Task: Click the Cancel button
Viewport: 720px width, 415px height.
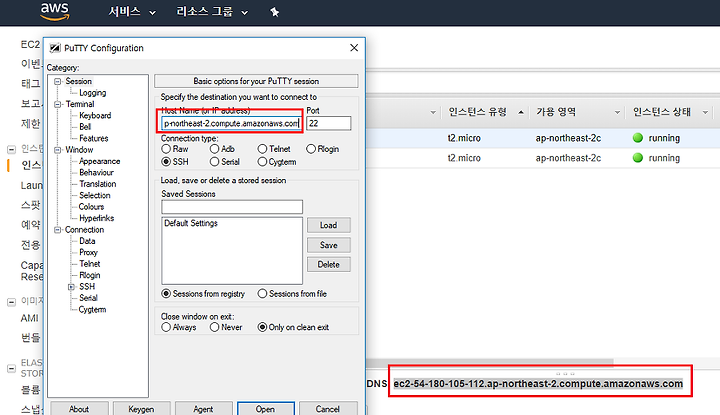Action: [328, 409]
